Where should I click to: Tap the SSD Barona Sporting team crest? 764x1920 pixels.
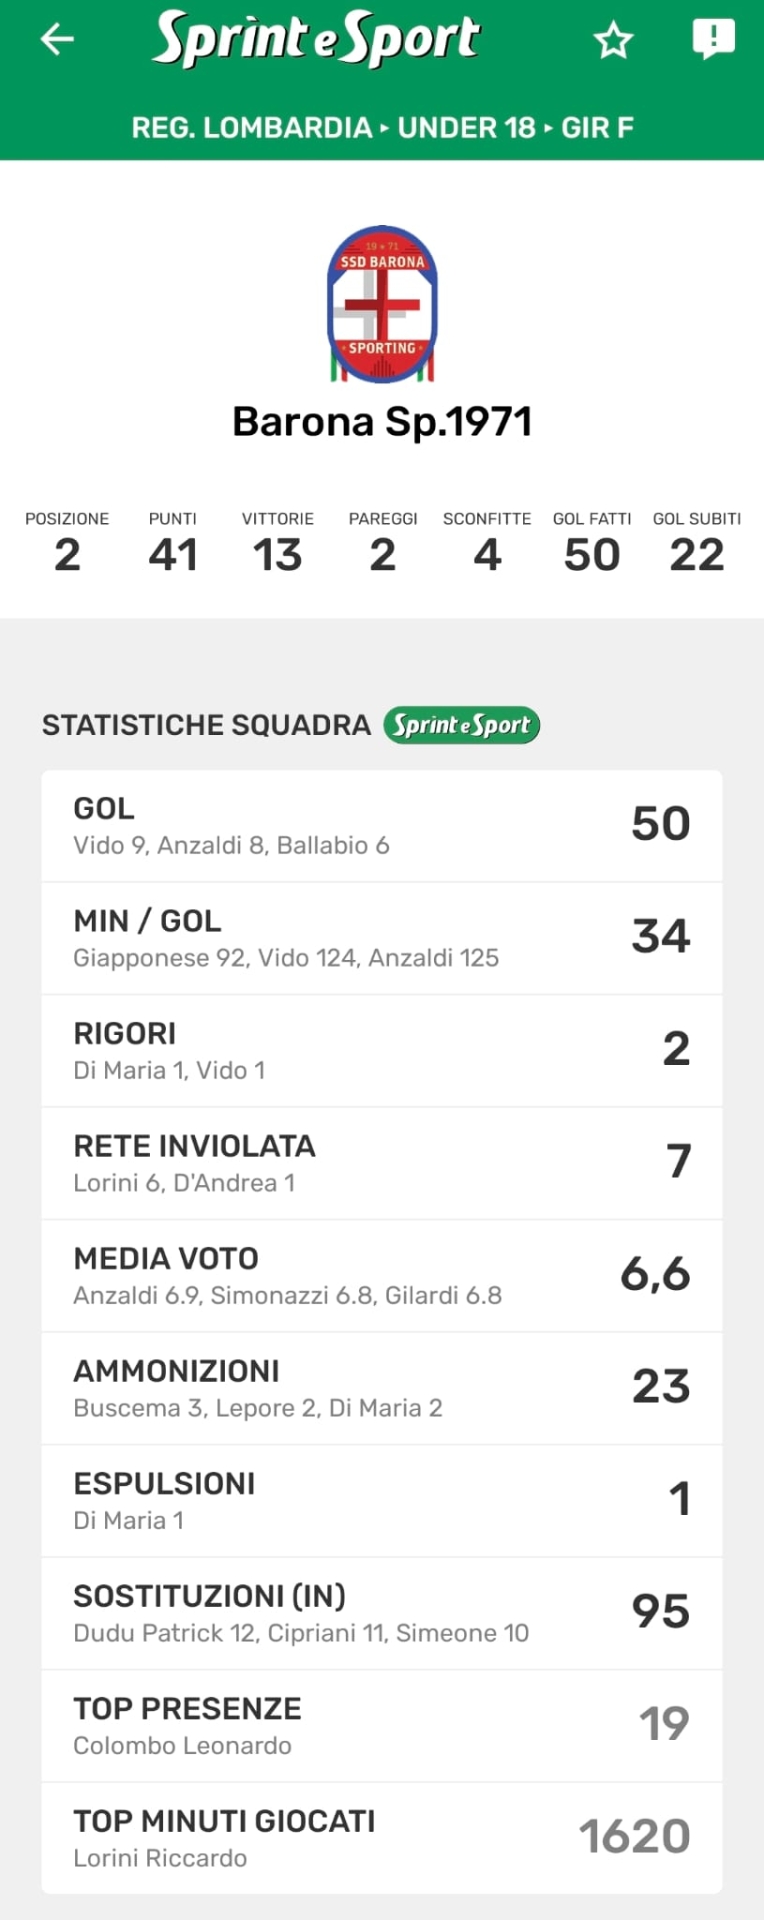(382, 305)
